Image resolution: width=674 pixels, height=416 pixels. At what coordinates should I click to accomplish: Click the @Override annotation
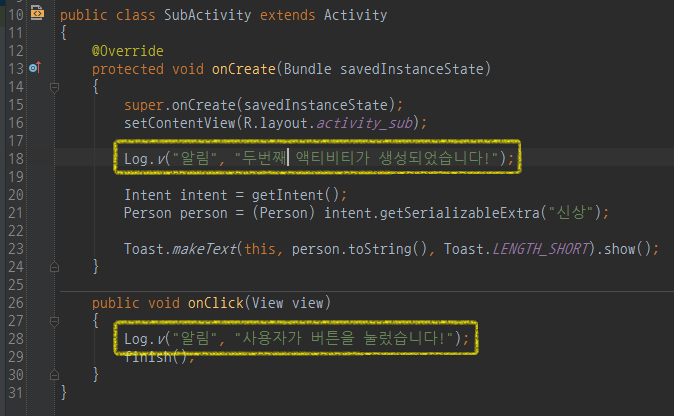128,51
